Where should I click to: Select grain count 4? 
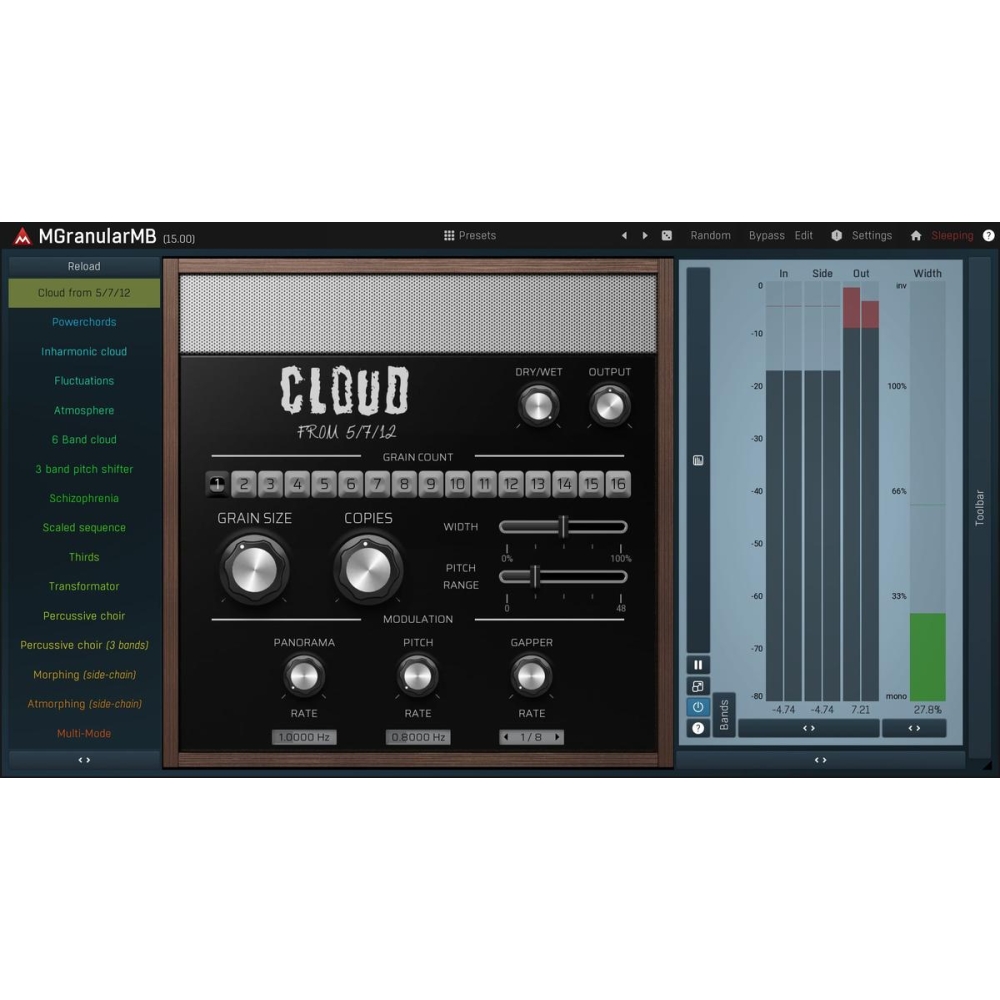297,484
